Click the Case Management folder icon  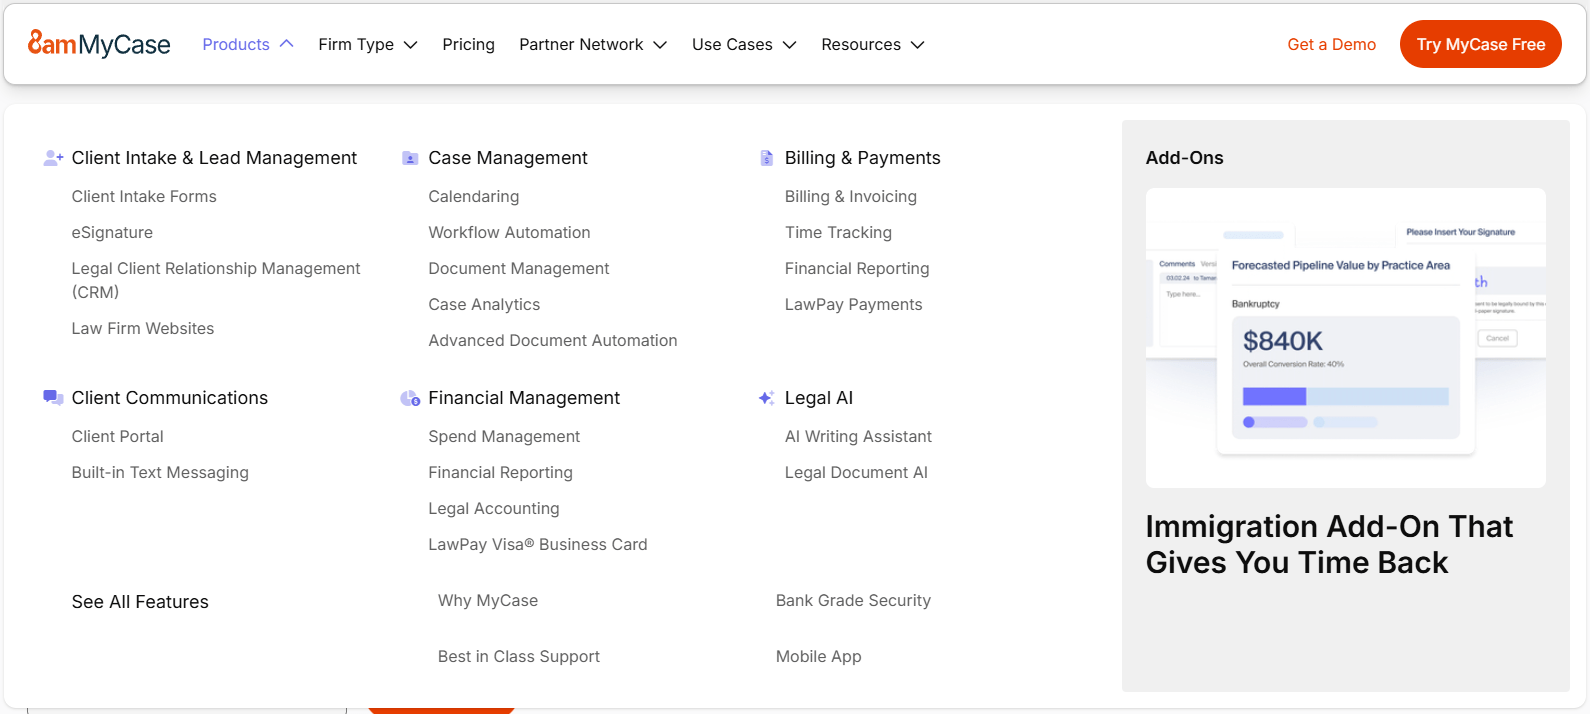pyautogui.click(x=410, y=158)
